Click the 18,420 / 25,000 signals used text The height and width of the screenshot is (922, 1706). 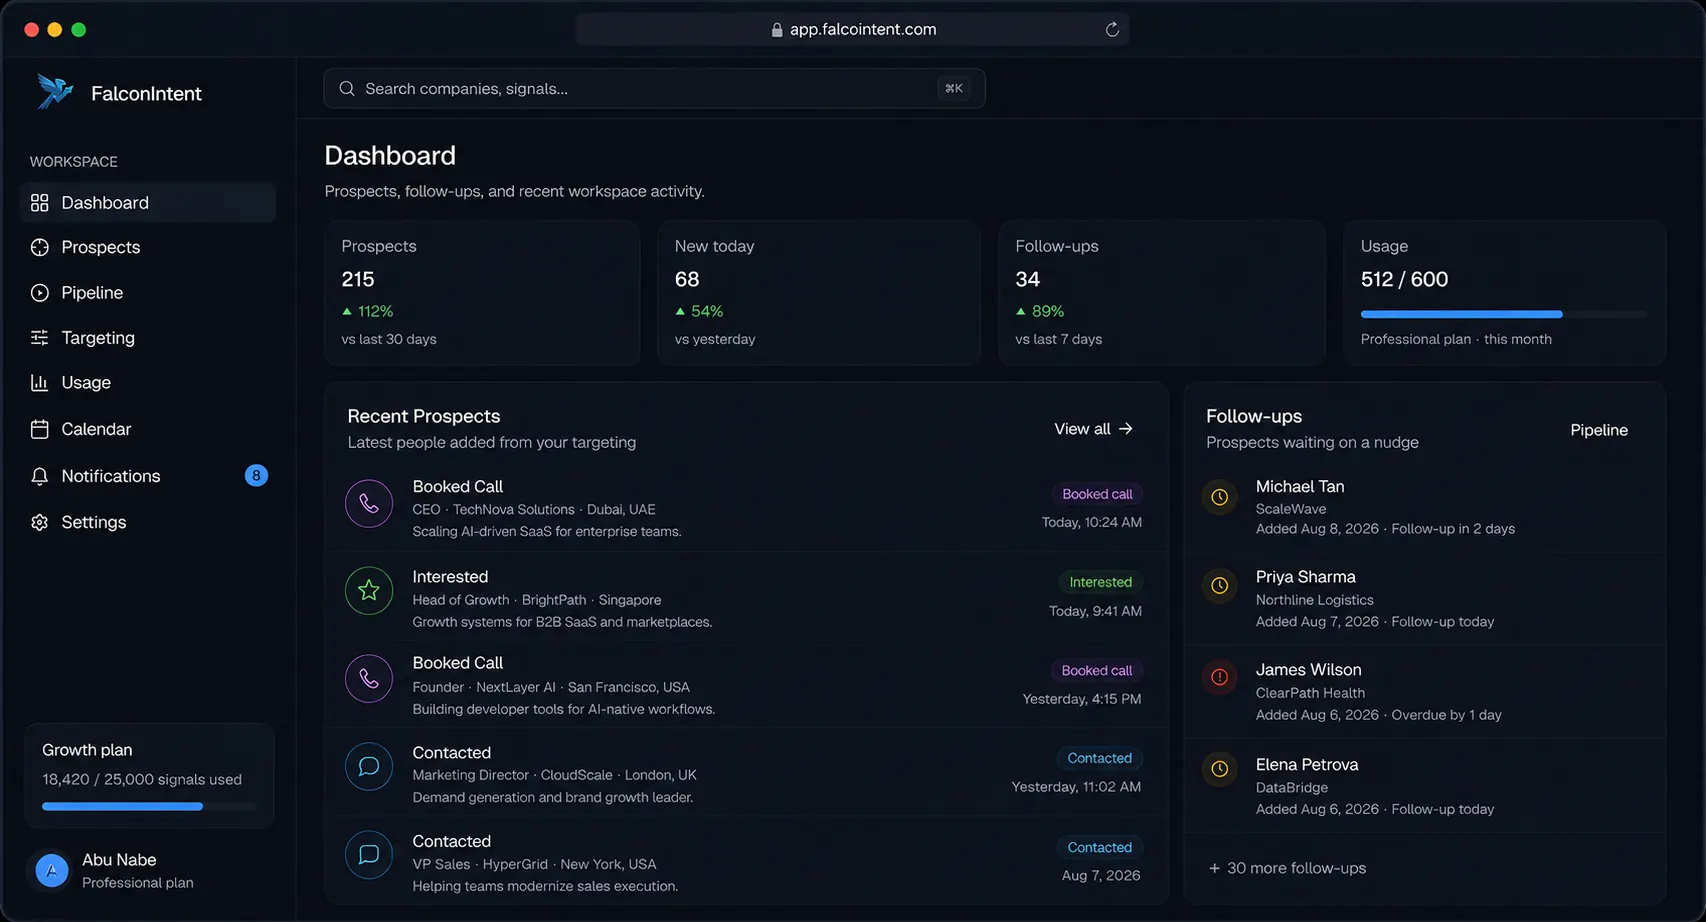click(142, 779)
